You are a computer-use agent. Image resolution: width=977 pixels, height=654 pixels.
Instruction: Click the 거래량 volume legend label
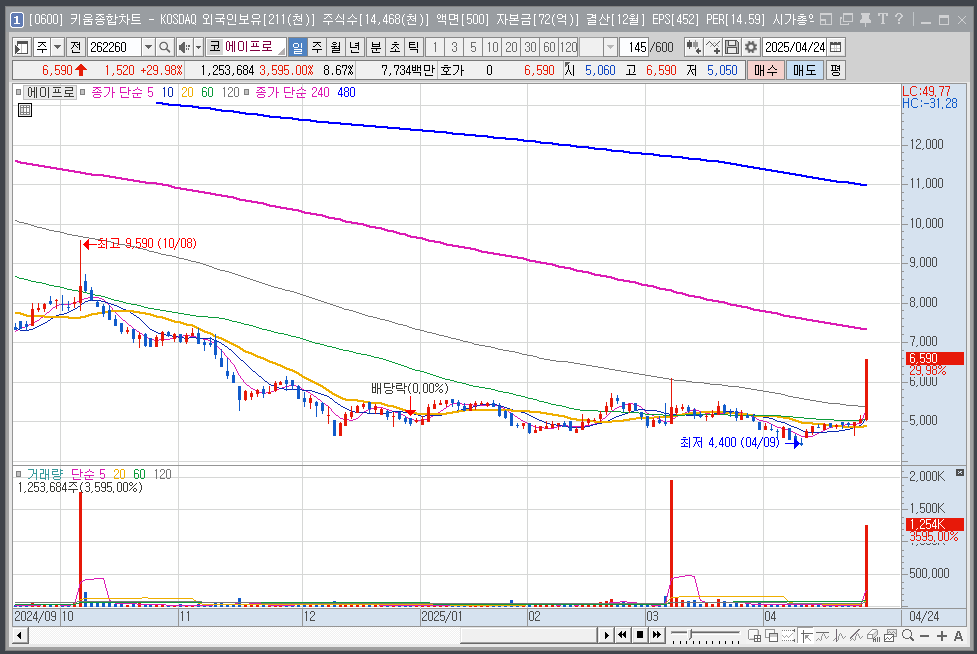click(45, 474)
